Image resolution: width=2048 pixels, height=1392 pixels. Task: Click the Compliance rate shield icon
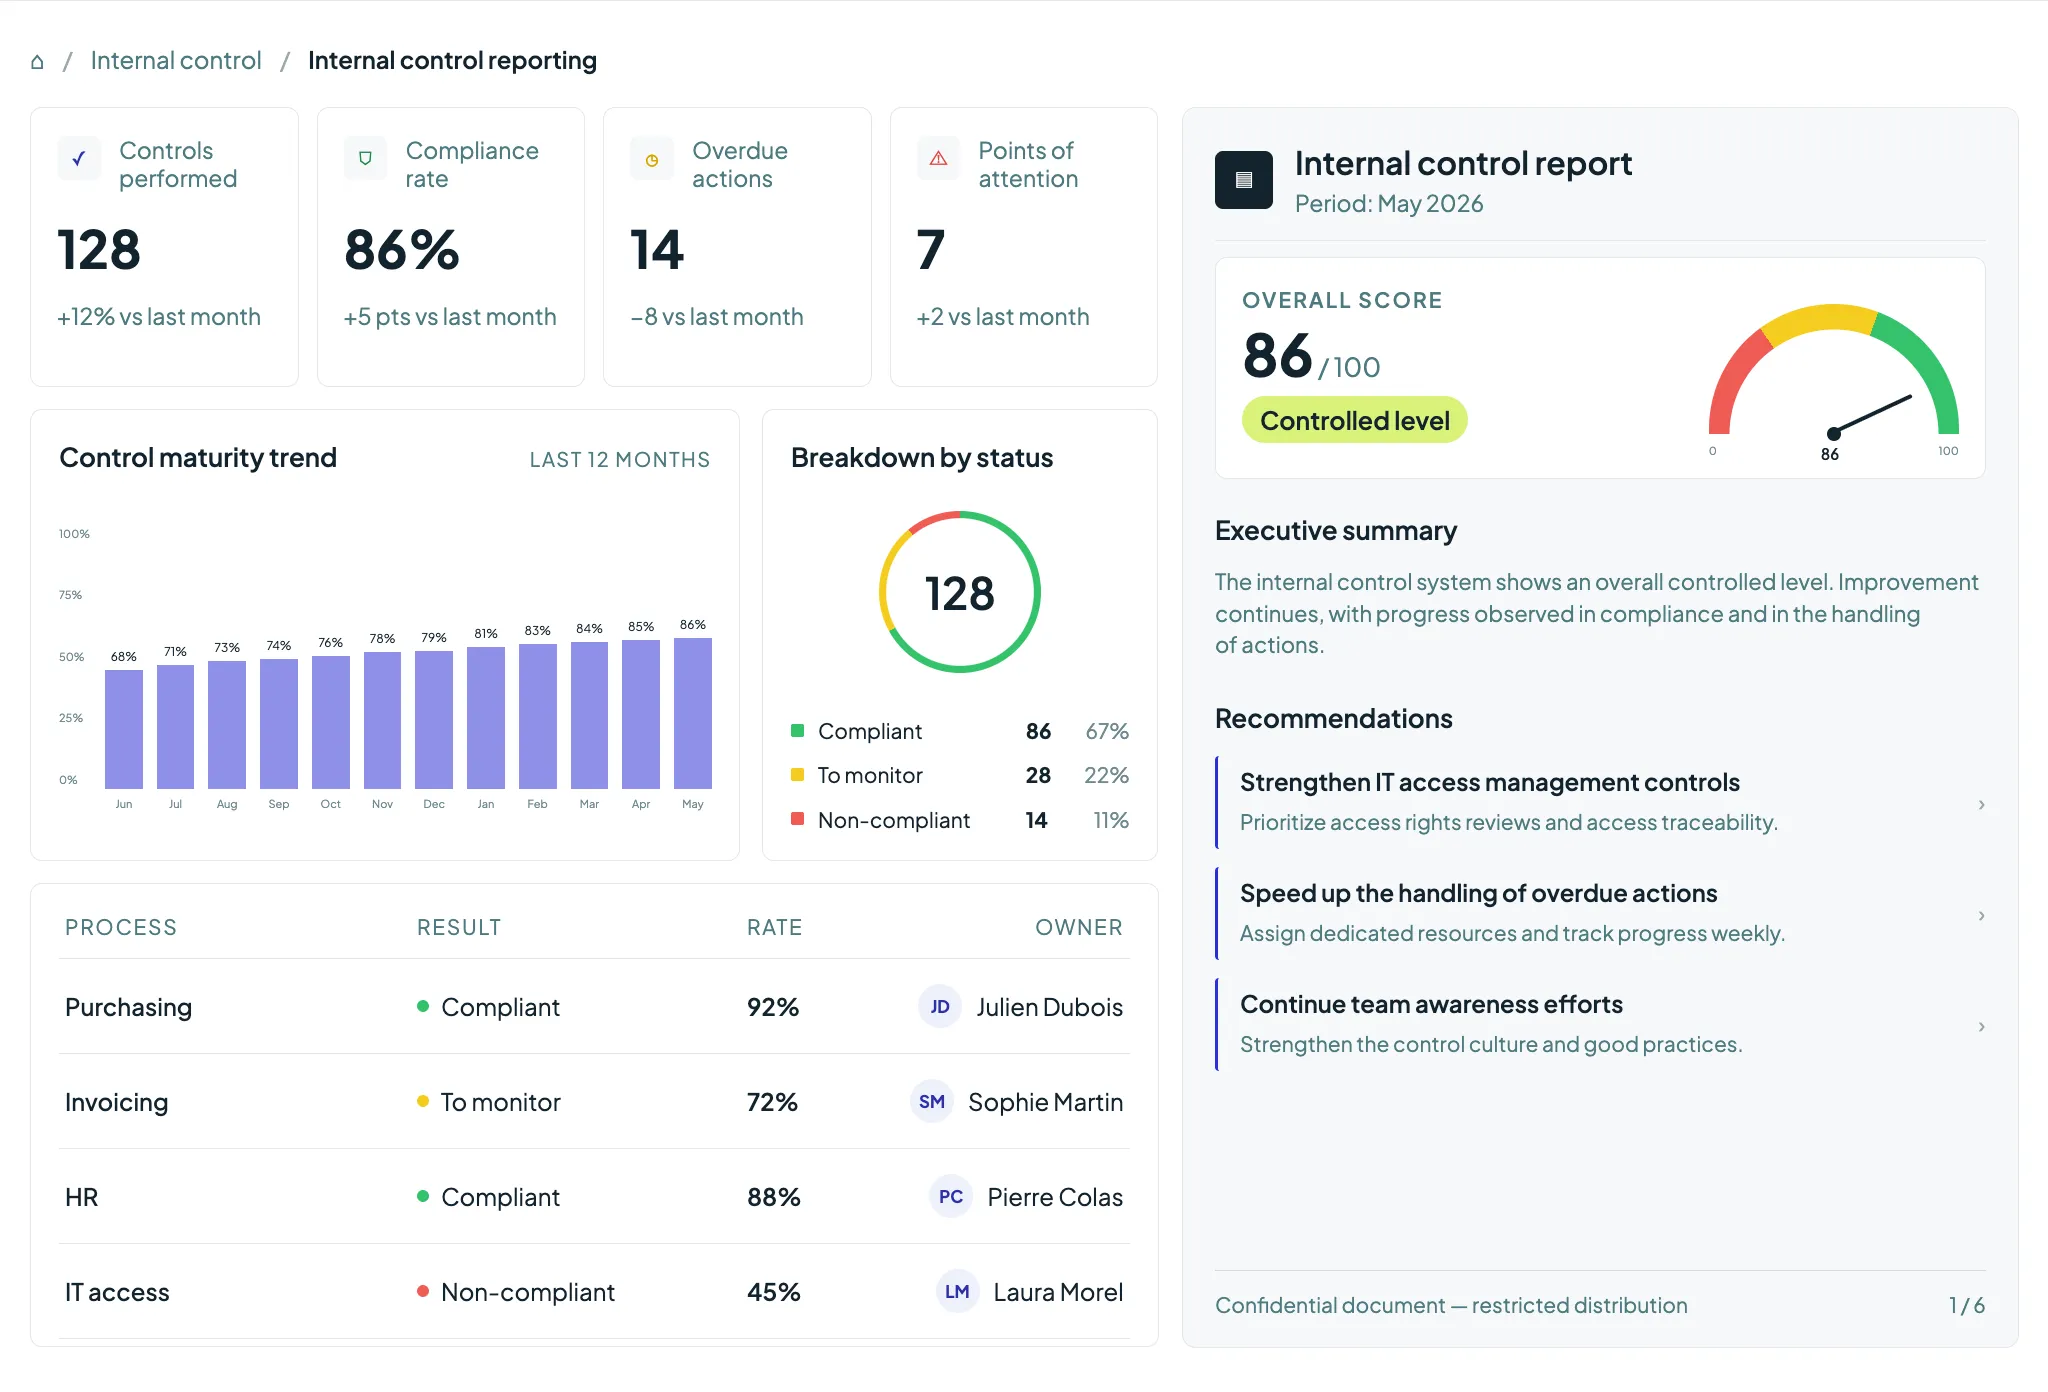[366, 158]
